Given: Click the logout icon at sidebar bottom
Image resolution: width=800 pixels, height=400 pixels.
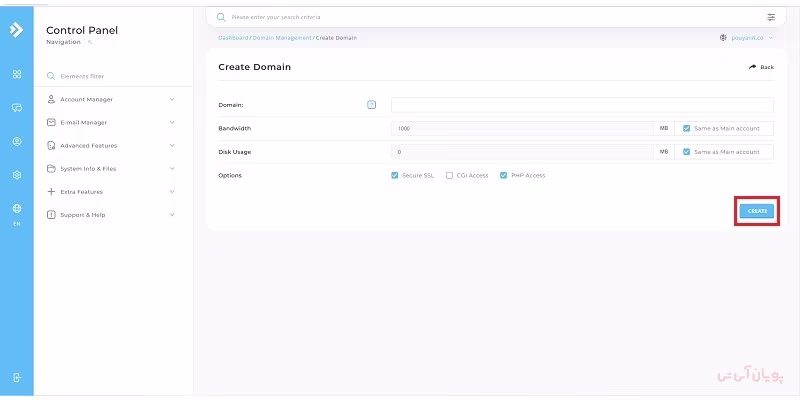Looking at the screenshot, I should (x=17, y=378).
